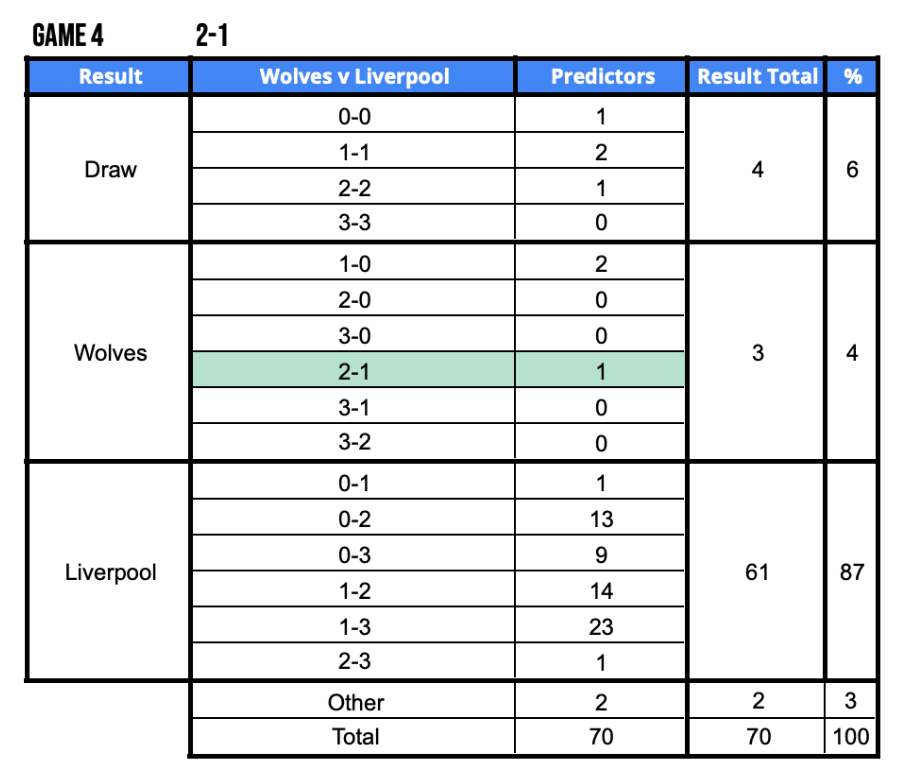
Task: Select the "Draw" result category cell
Action: (110, 169)
